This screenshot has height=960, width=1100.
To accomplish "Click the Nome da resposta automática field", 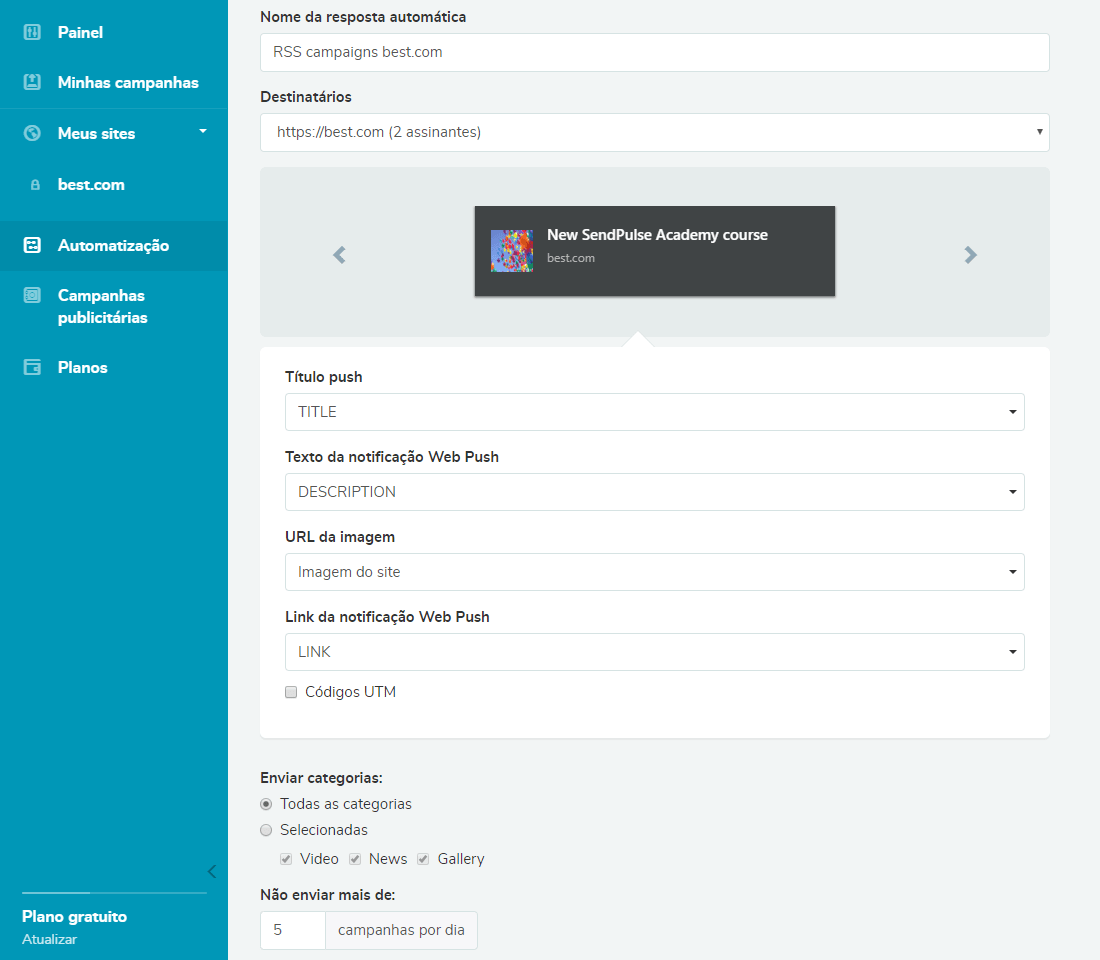I will tap(655, 53).
